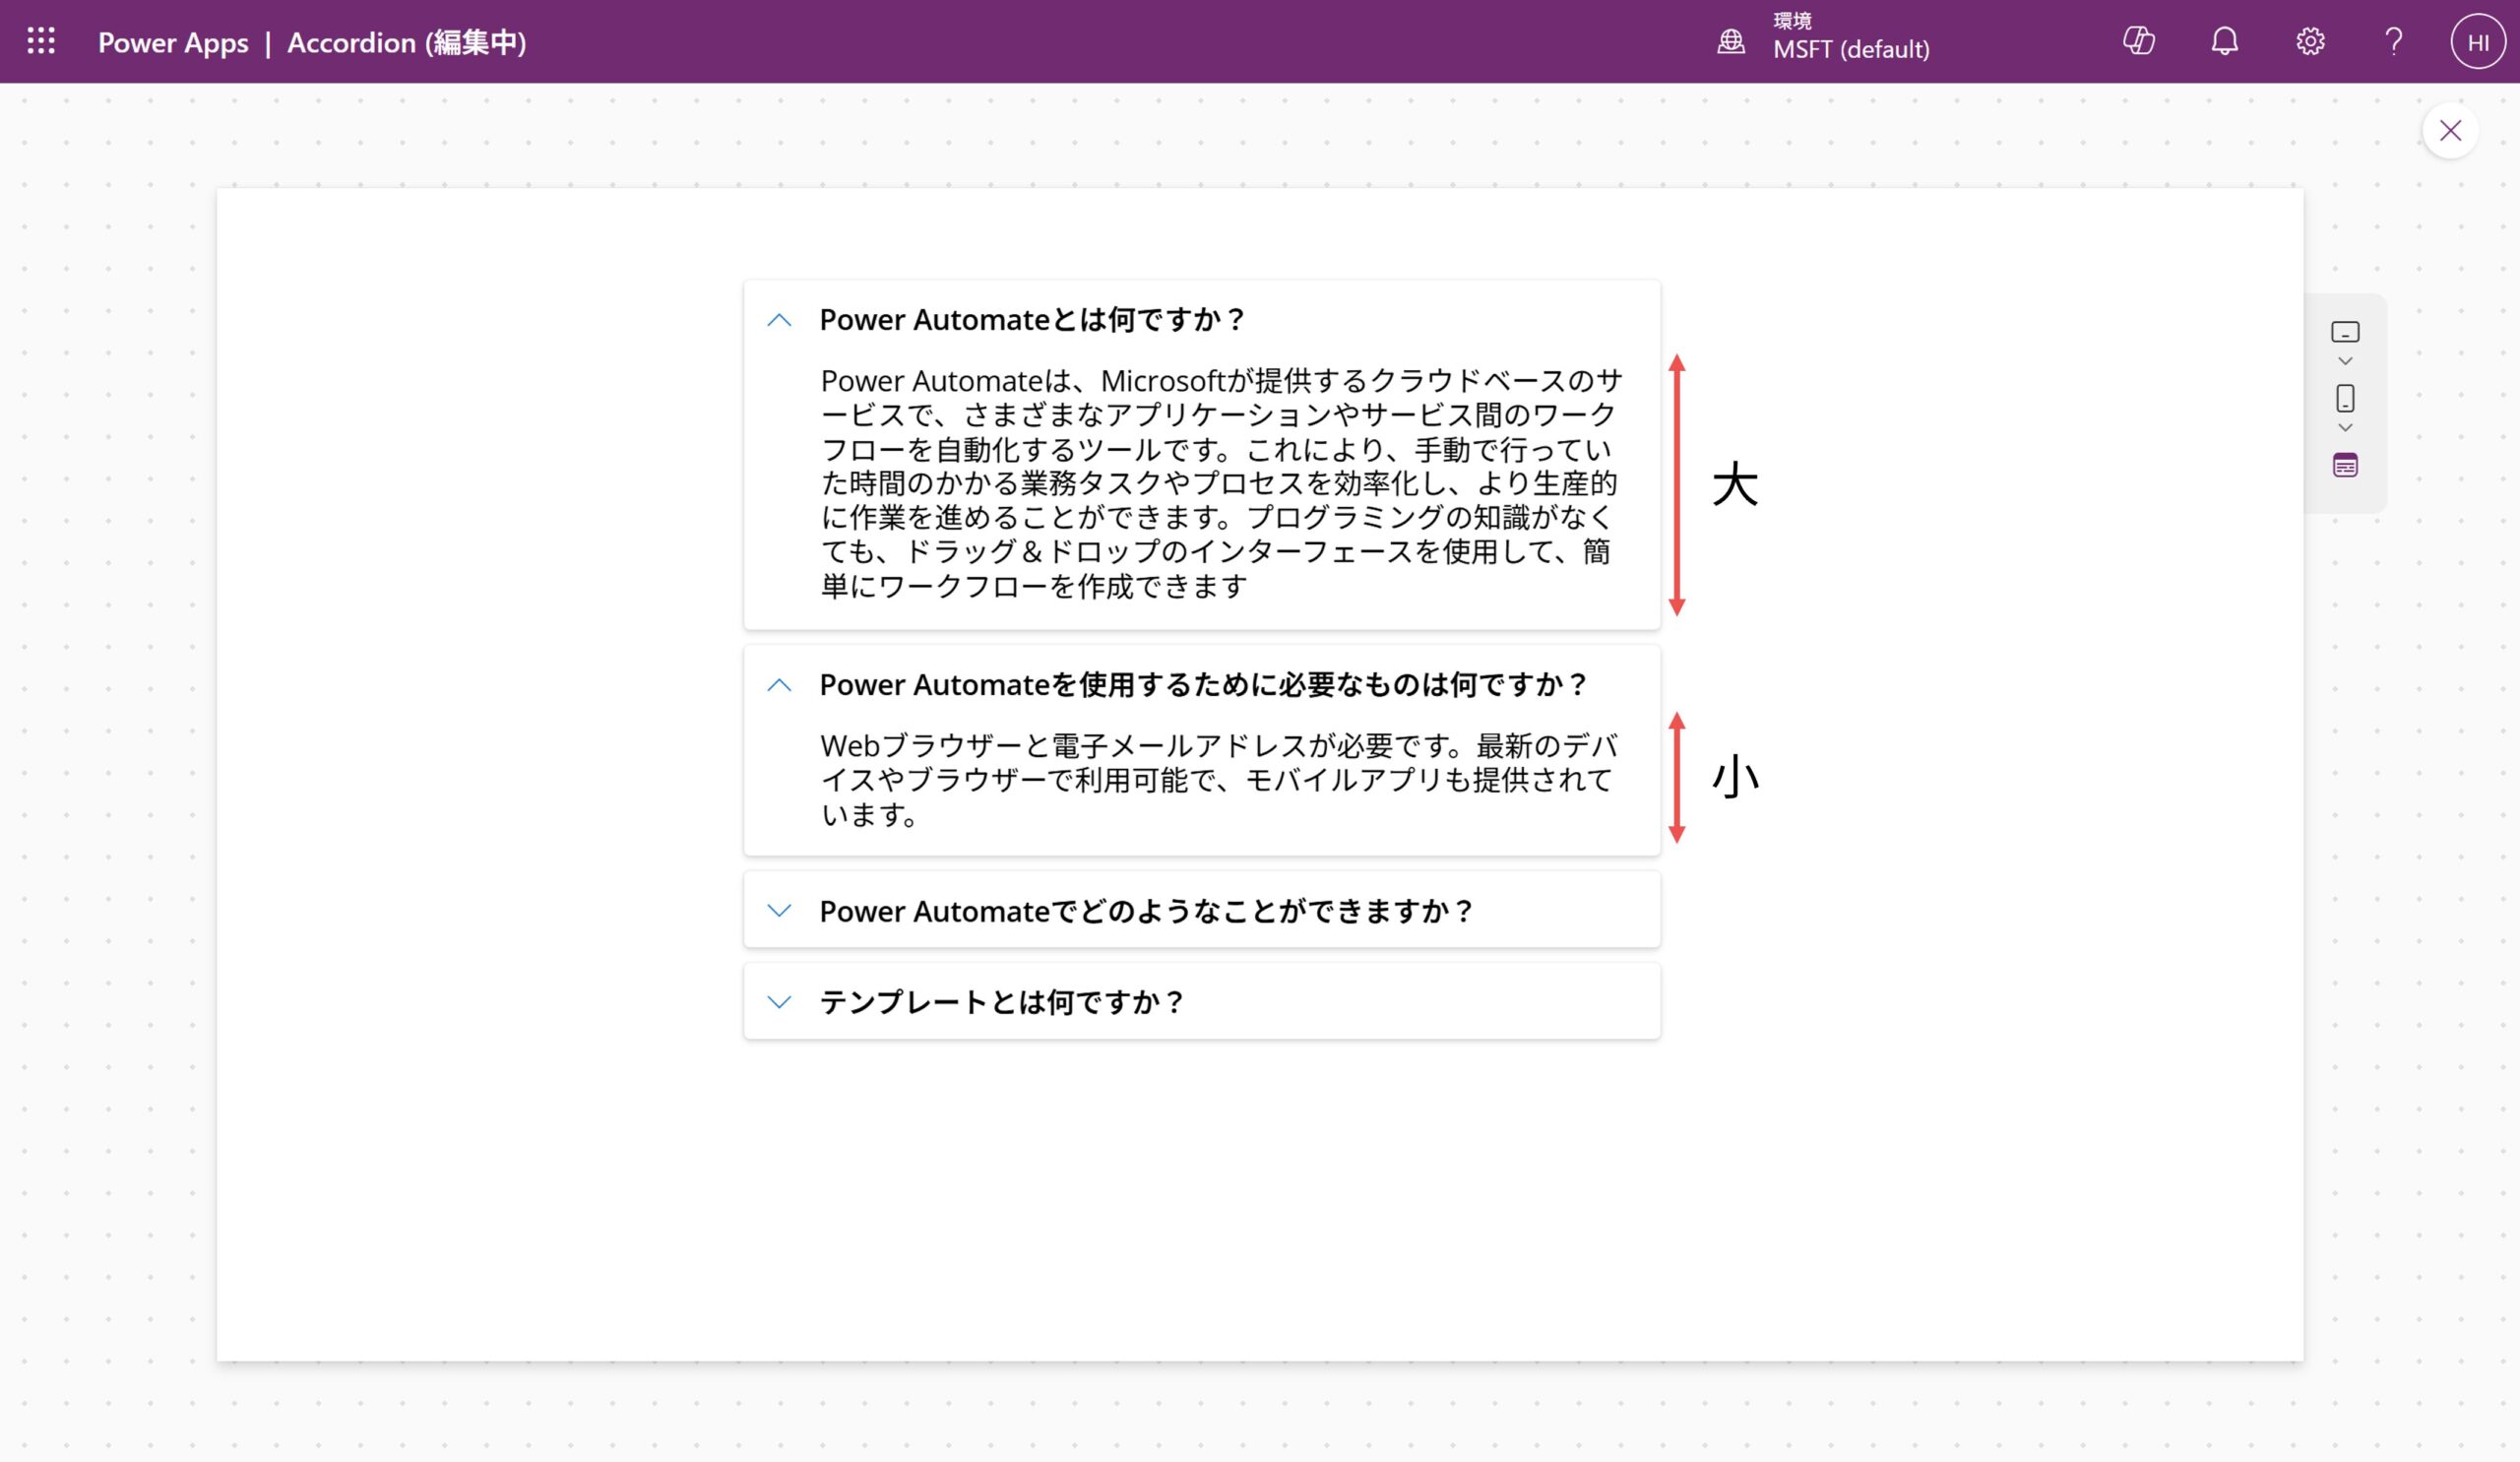Expand tablet device options chevron
This screenshot has height=1462, width=2520.
[2345, 361]
